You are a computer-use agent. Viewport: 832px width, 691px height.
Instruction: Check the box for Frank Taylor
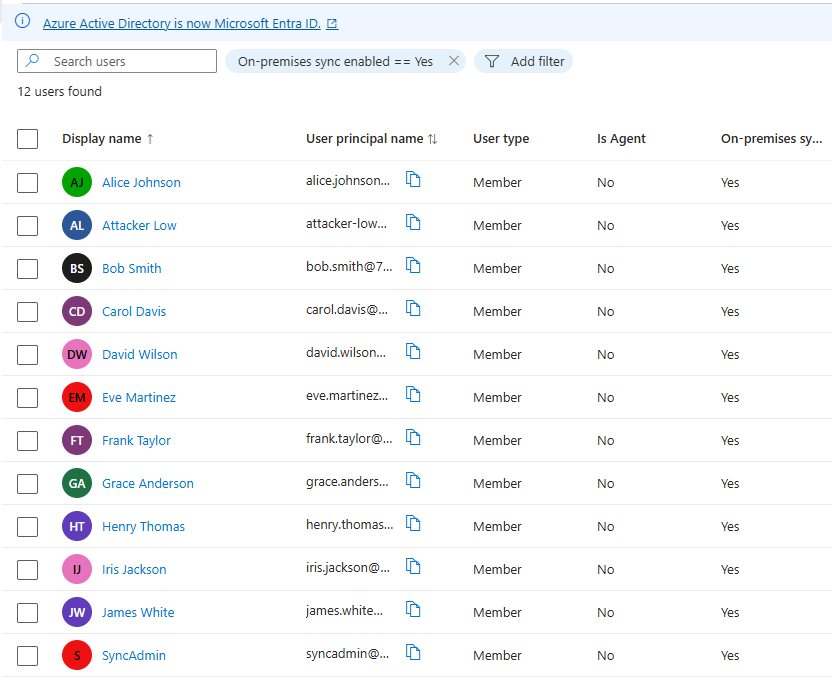point(28,440)
